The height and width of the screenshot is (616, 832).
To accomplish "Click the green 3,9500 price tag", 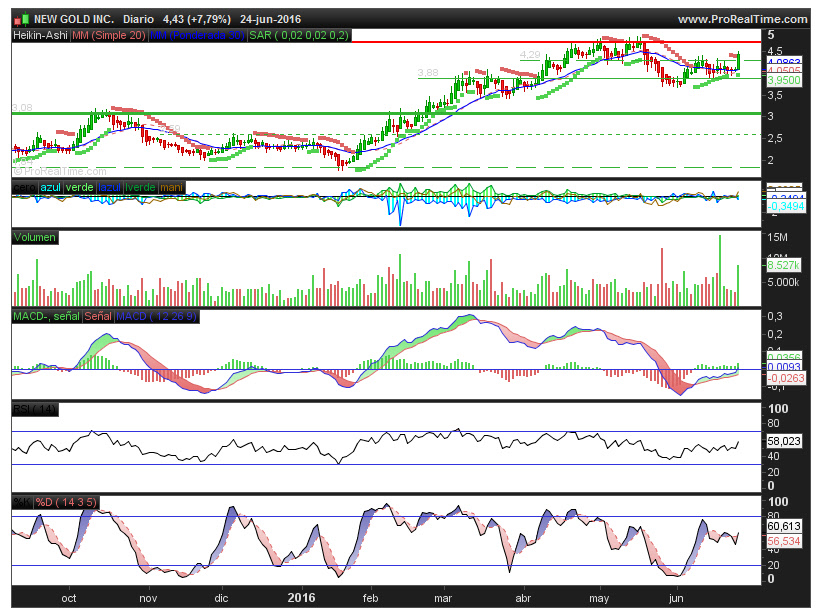I will pyautogui.click(x=784, y=81).
